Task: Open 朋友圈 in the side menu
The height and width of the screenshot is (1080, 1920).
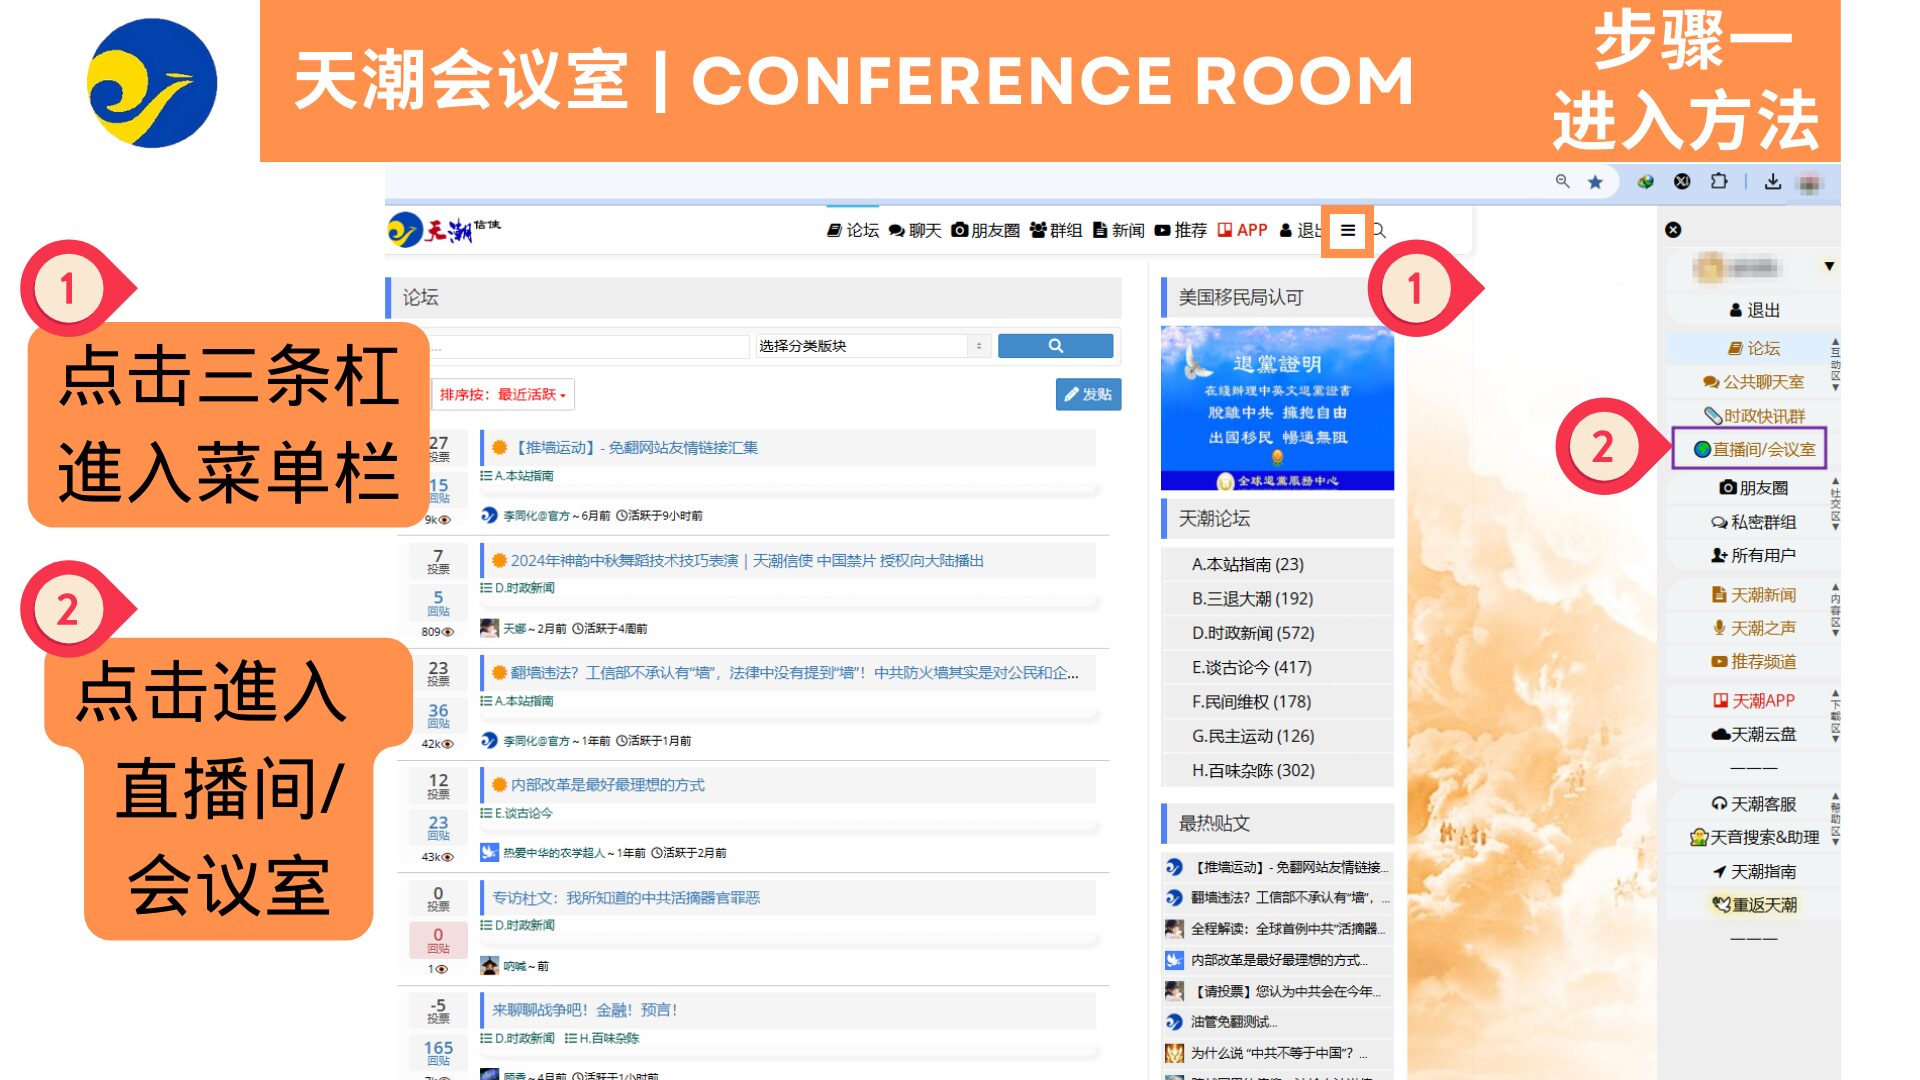Action: pyautogui.click(x=1754, y=487)
